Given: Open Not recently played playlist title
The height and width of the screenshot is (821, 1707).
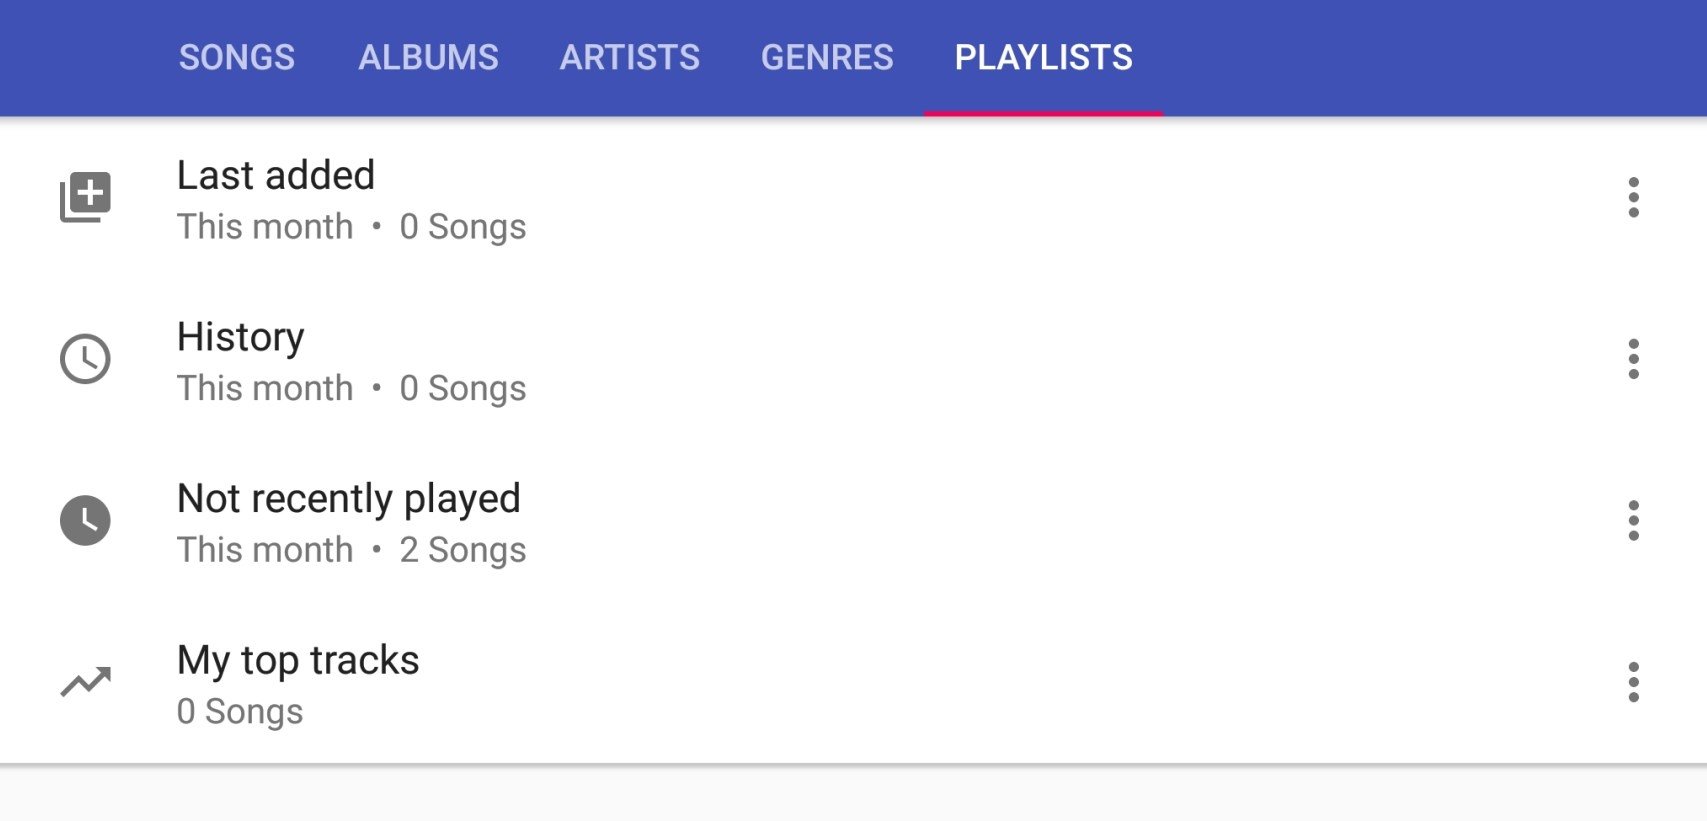Looking at the screenshot, I should 349,499.
